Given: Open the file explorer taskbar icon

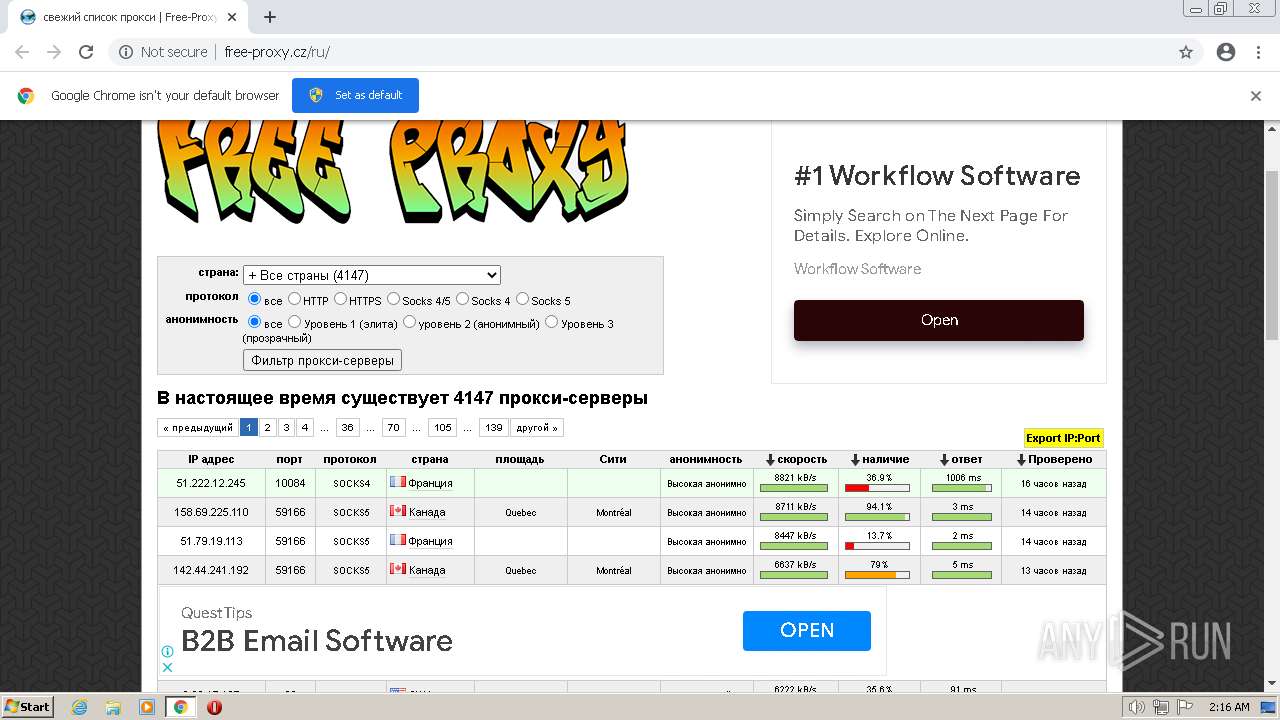Looking at the screenshot, I should coord(113,707).
